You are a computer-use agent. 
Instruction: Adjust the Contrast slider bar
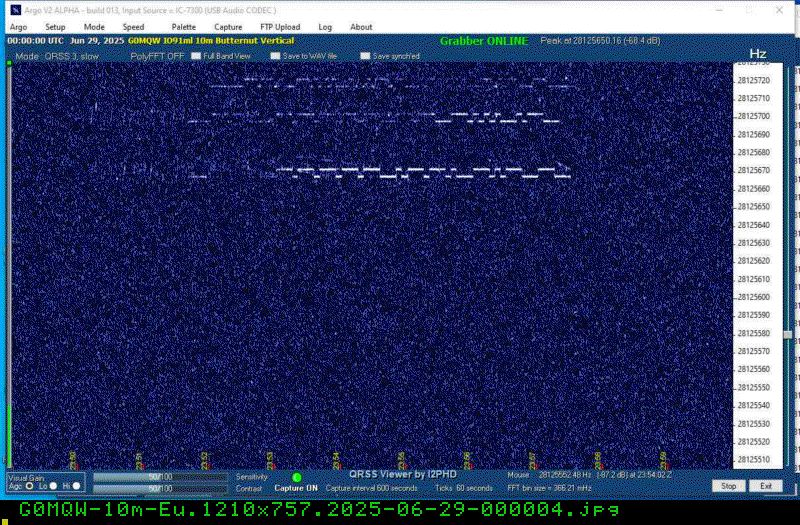(x=160, y=489)
